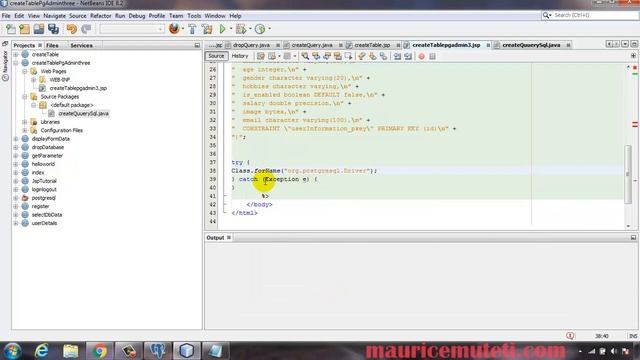The image size is (640, 360).
Task: Click the Redo arrow icon
Action: point(86,29)
